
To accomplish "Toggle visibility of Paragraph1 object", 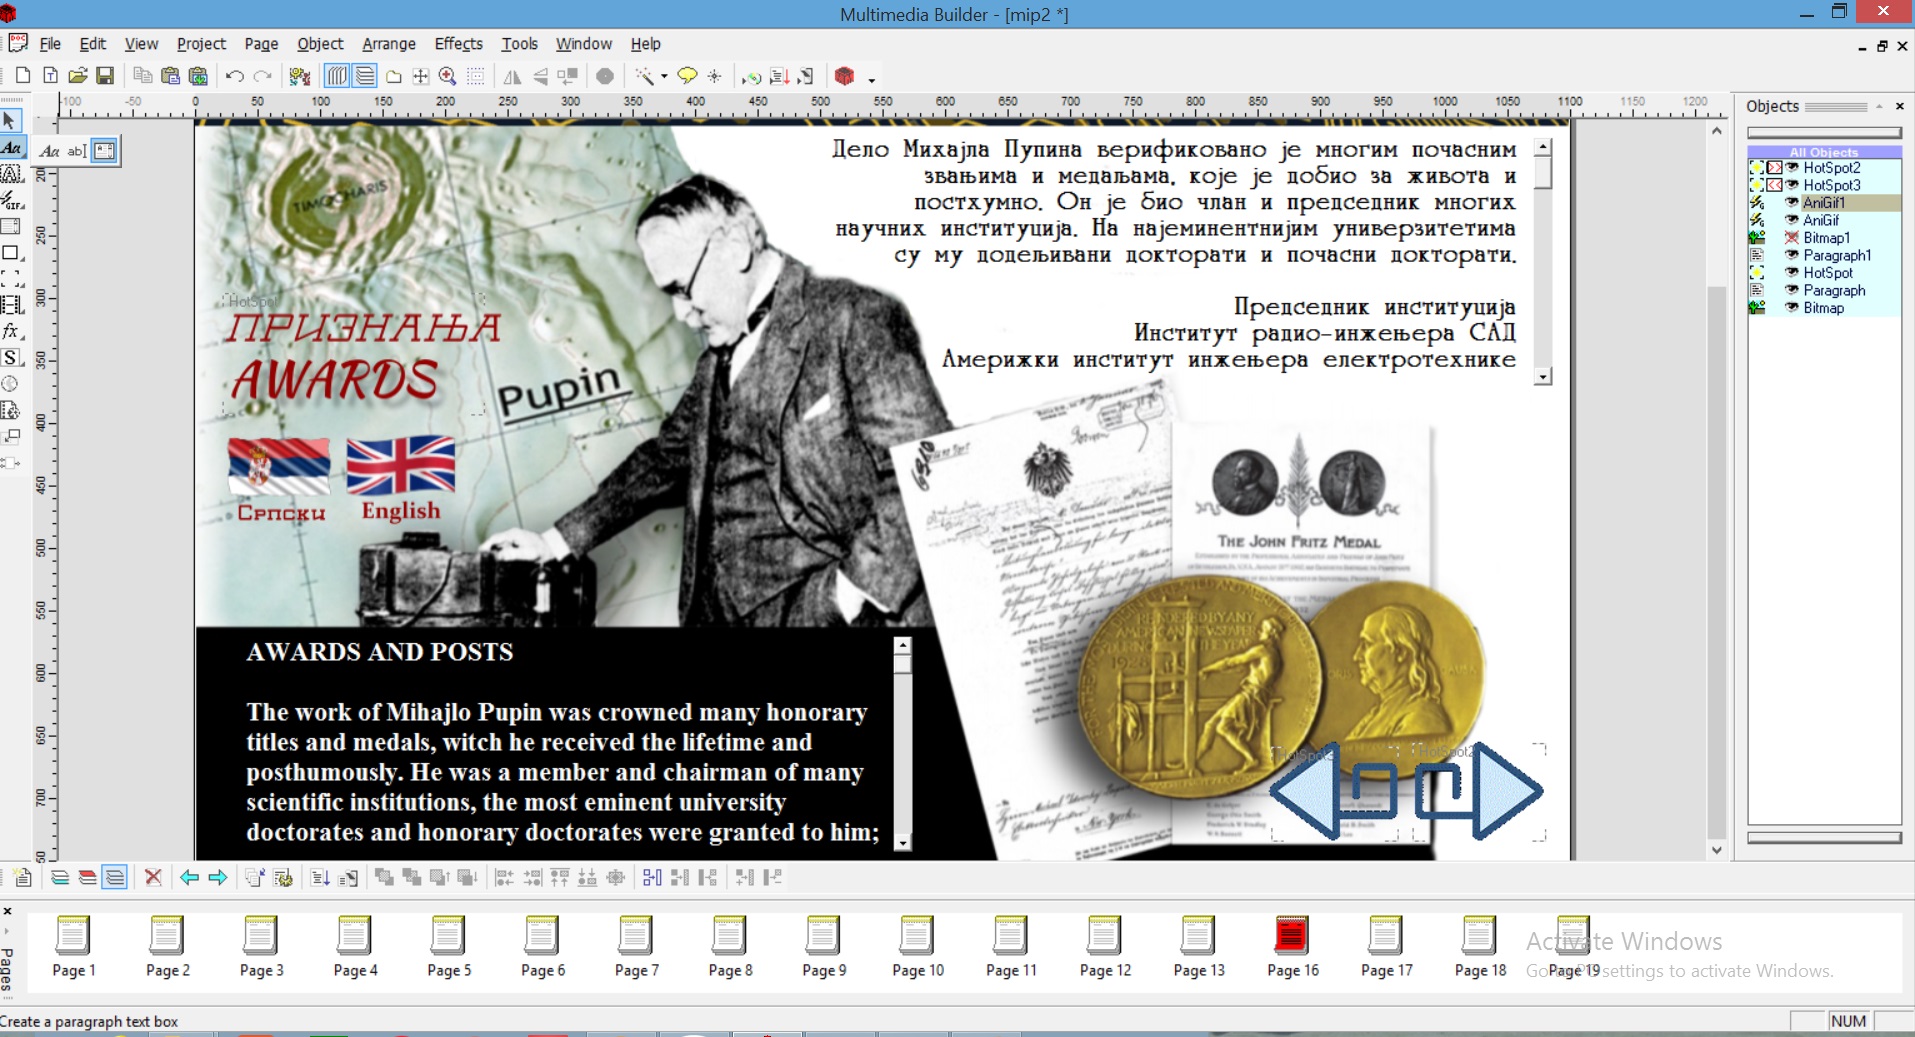I will 1792,255.
